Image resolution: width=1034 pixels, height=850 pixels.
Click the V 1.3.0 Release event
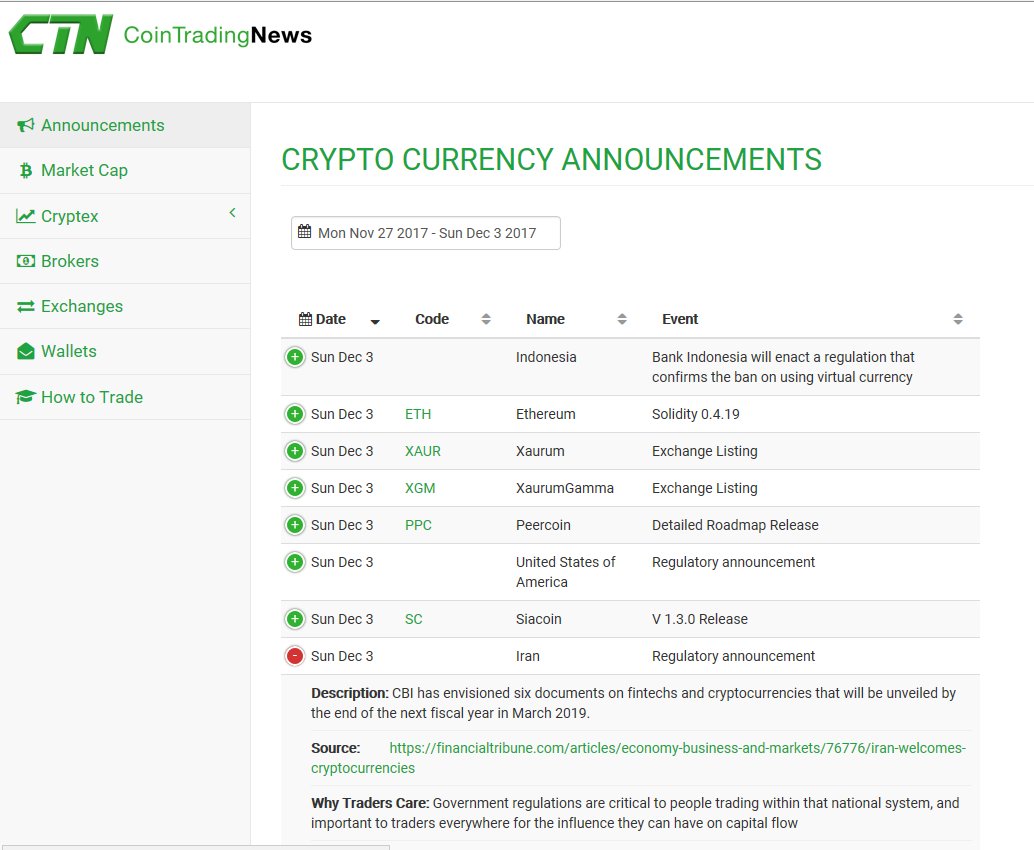(700, 619)
